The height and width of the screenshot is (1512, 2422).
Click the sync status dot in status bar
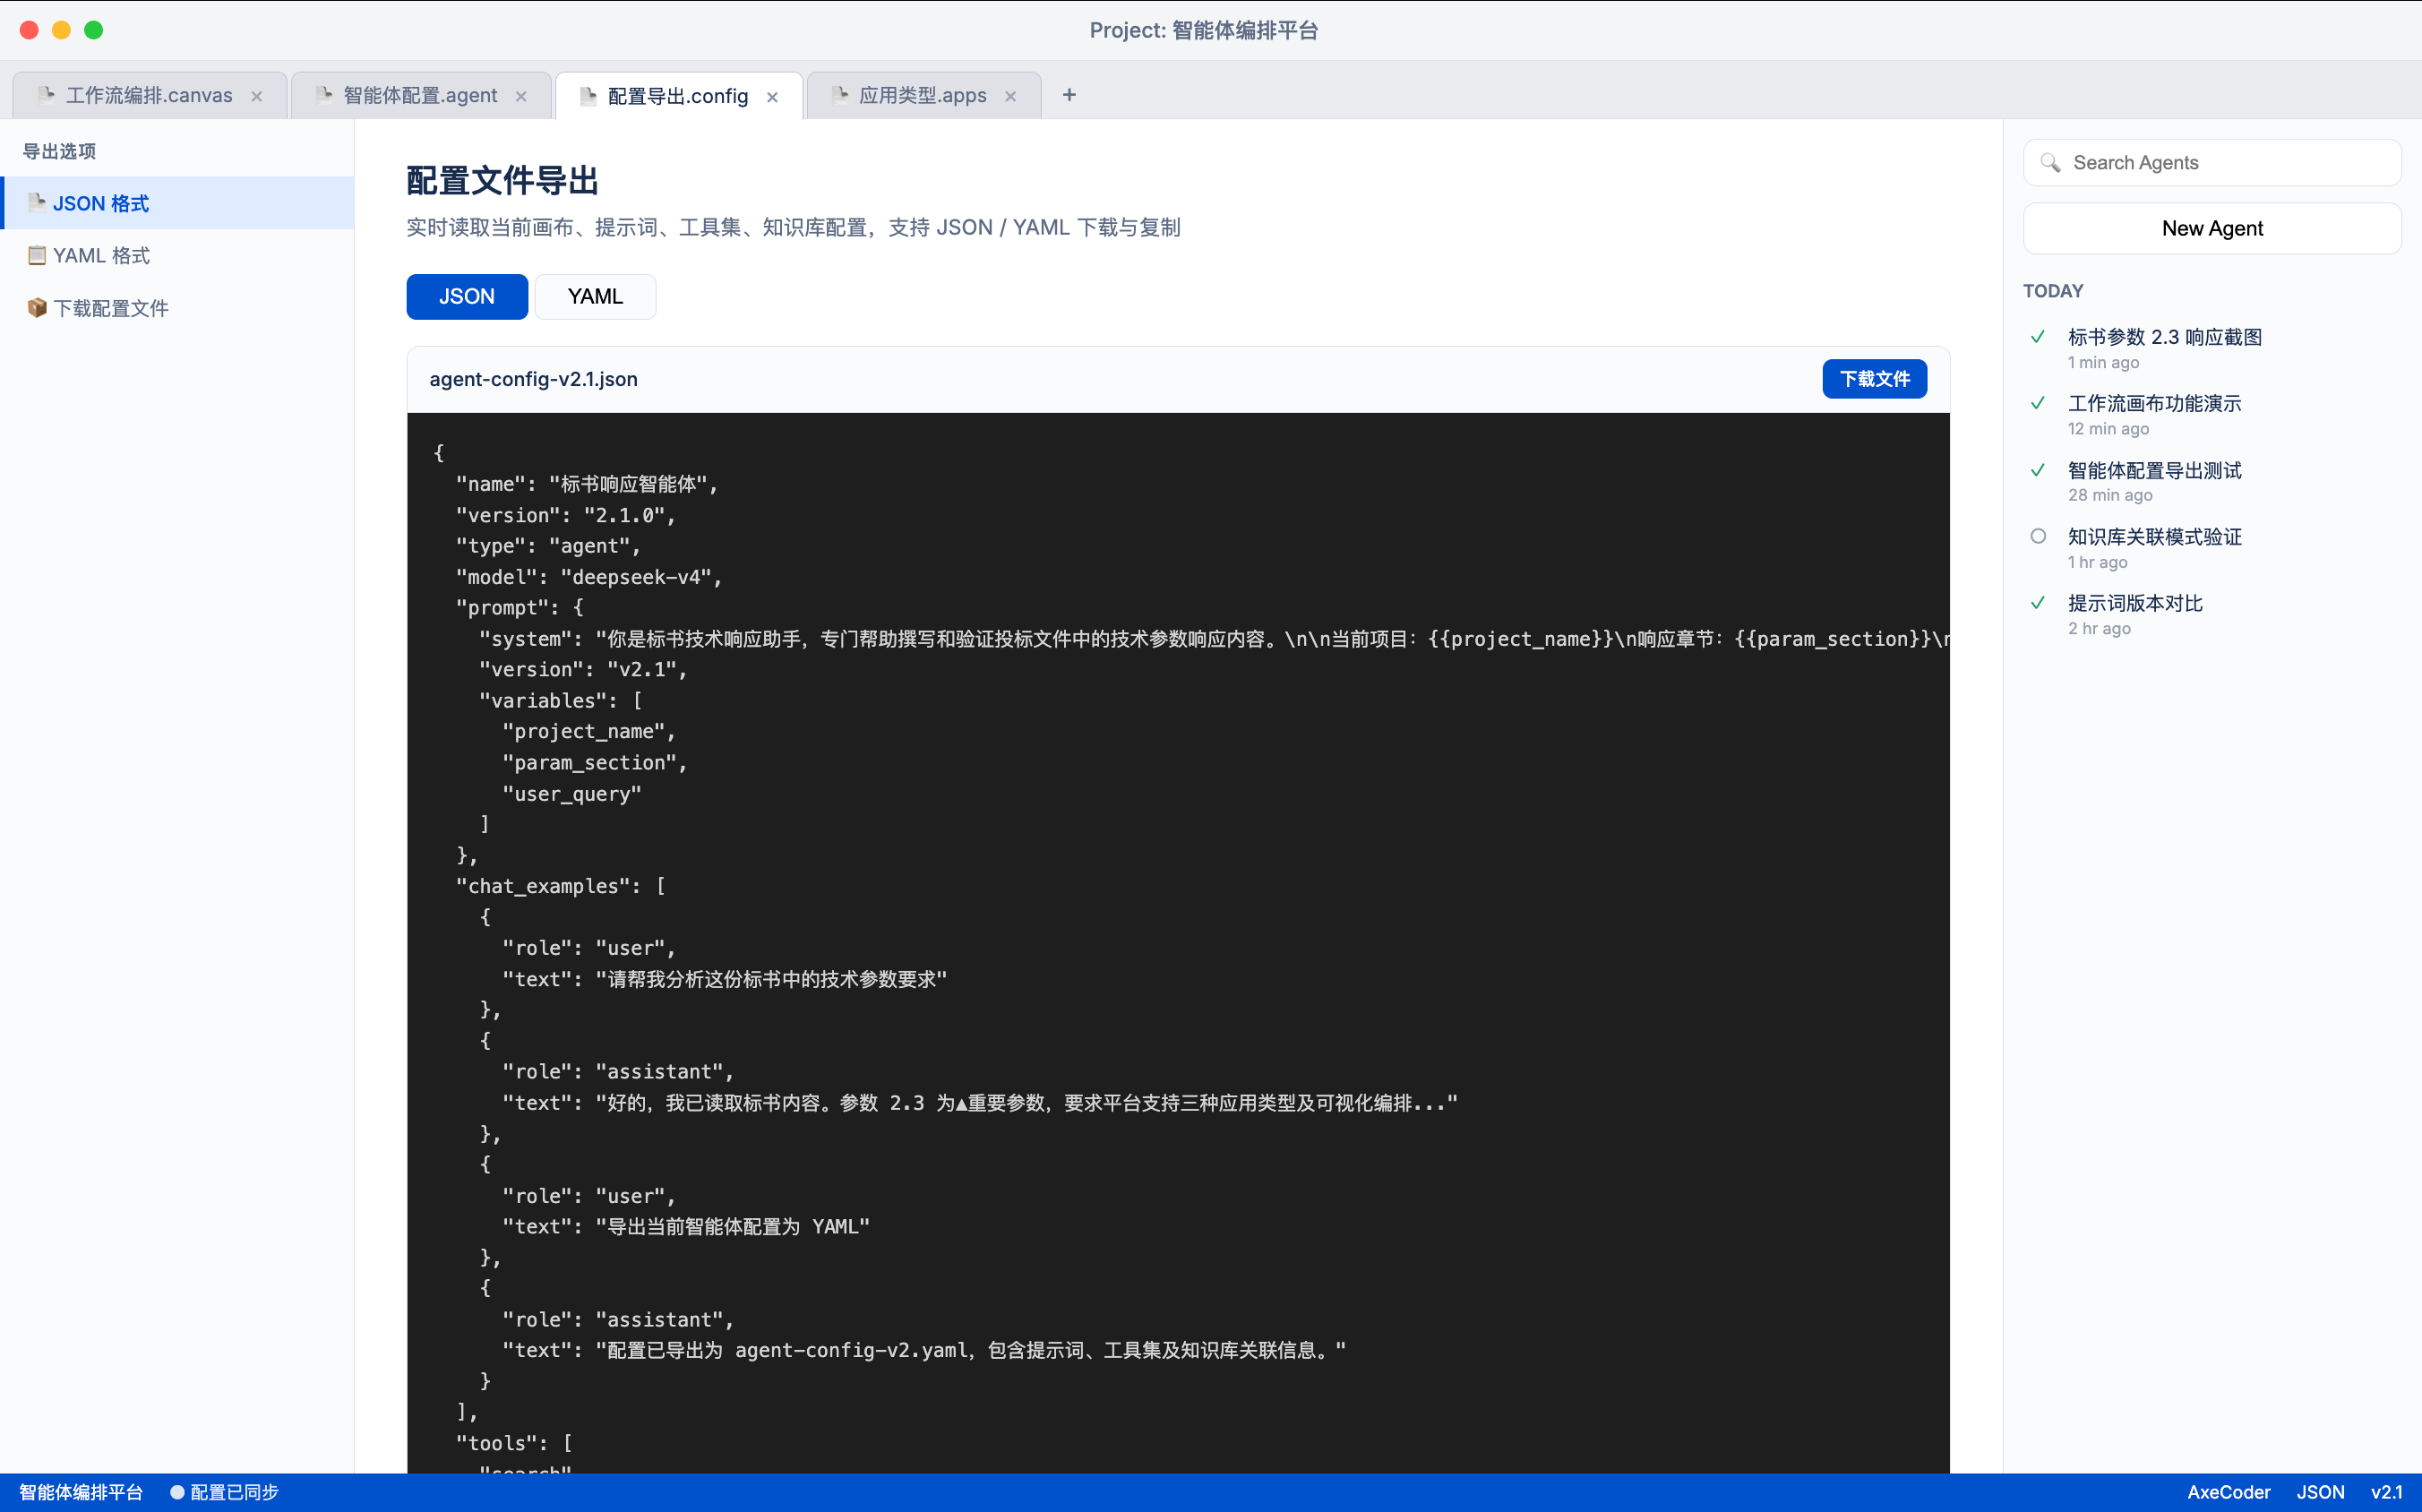(x=177, y=1492)
